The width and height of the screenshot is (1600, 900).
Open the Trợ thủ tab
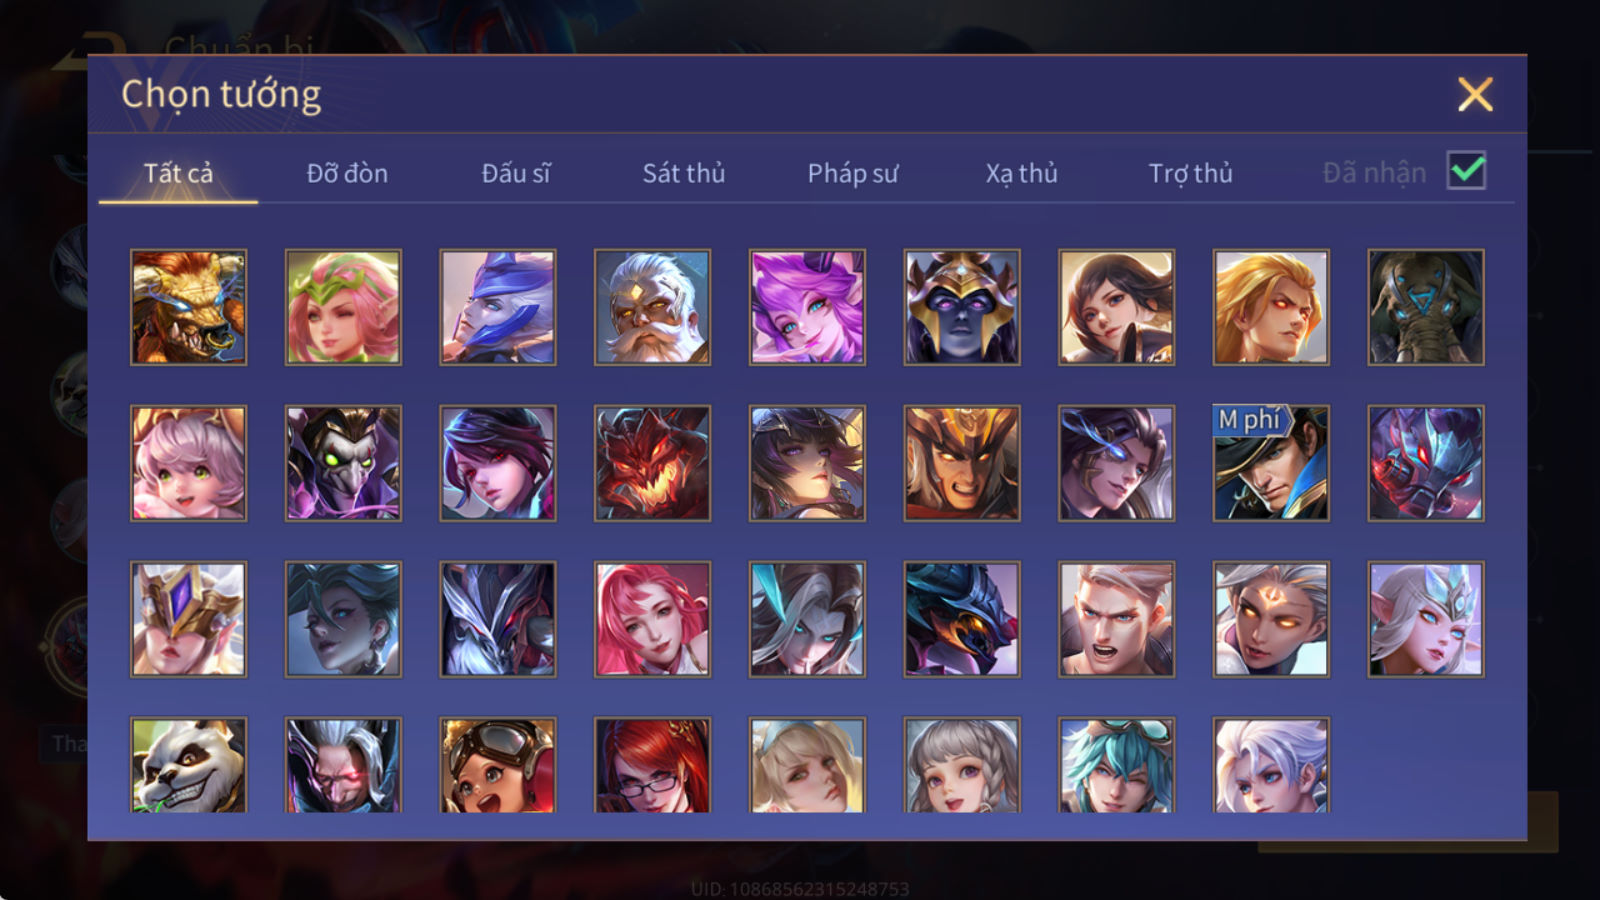click(1190, 173)
